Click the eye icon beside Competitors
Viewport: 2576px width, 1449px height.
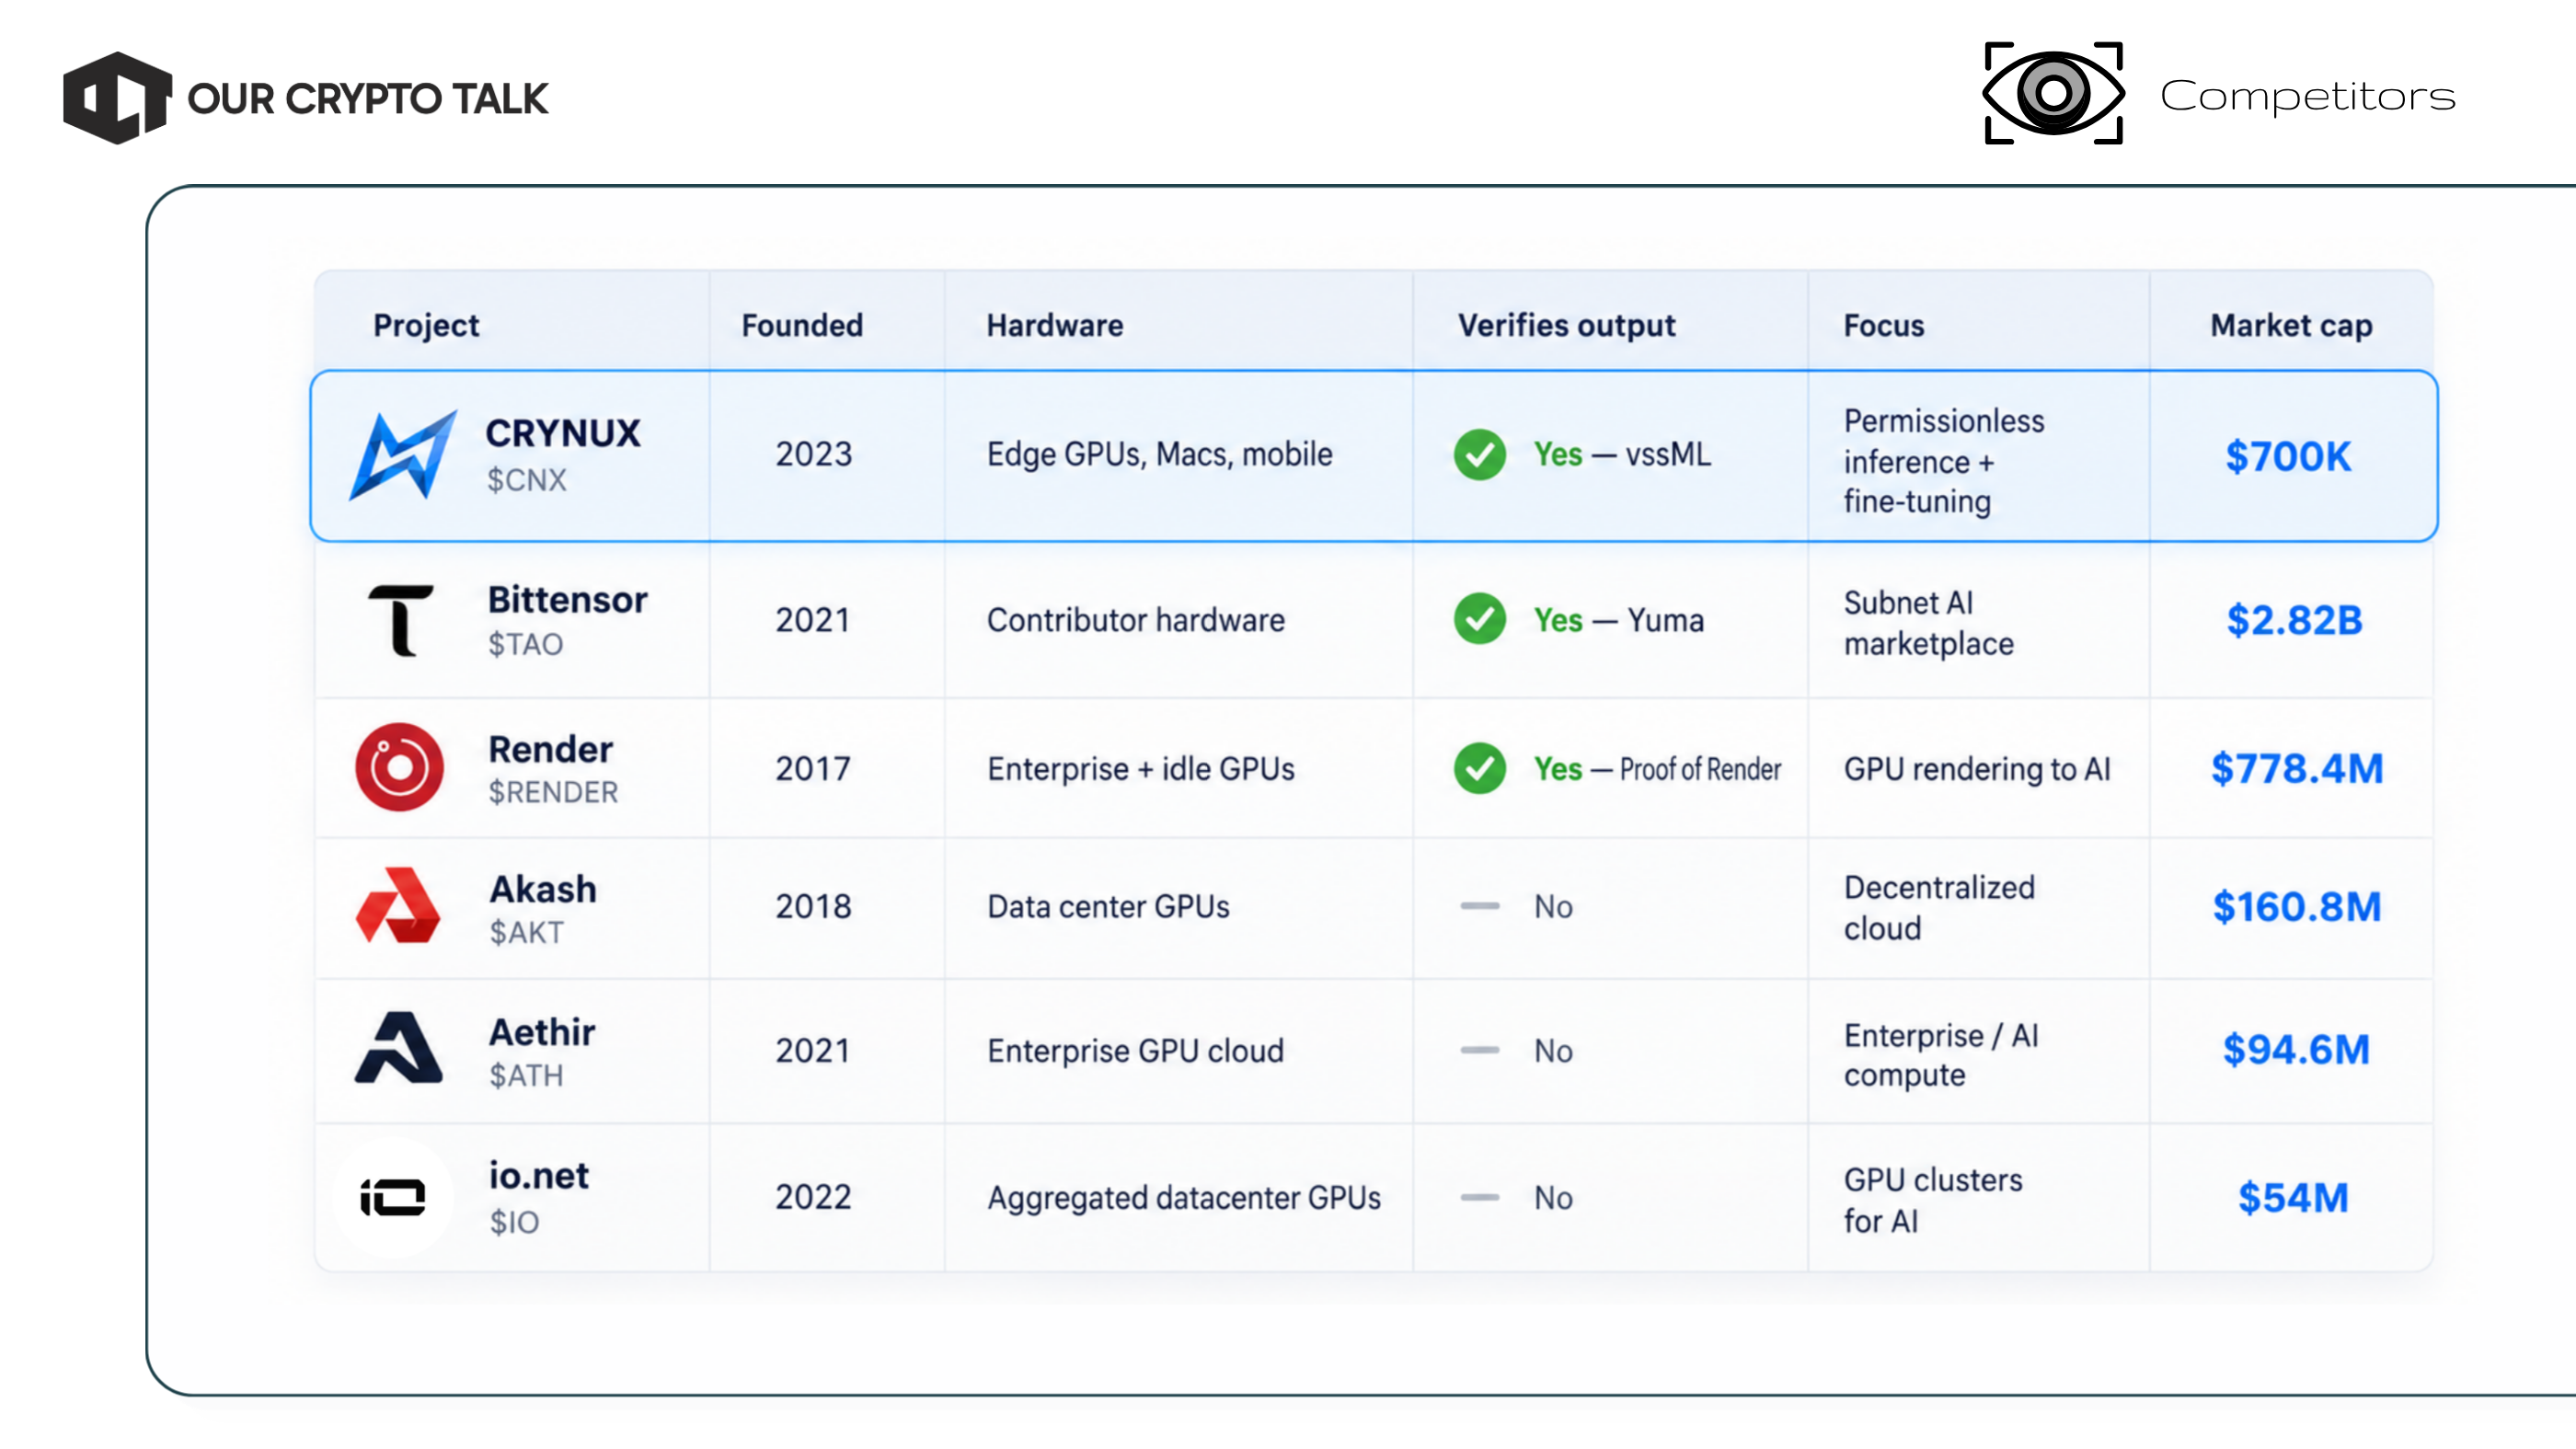[2053, 93]
